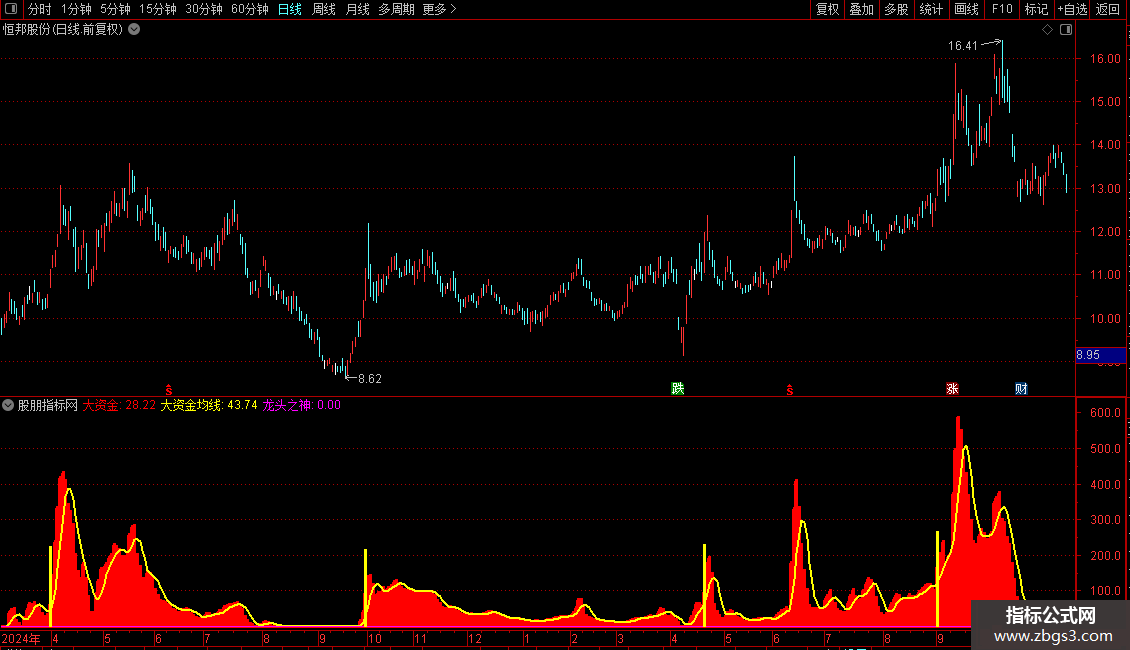
Task: Click the blue 财 financial marker
Action: point(1021,388)
